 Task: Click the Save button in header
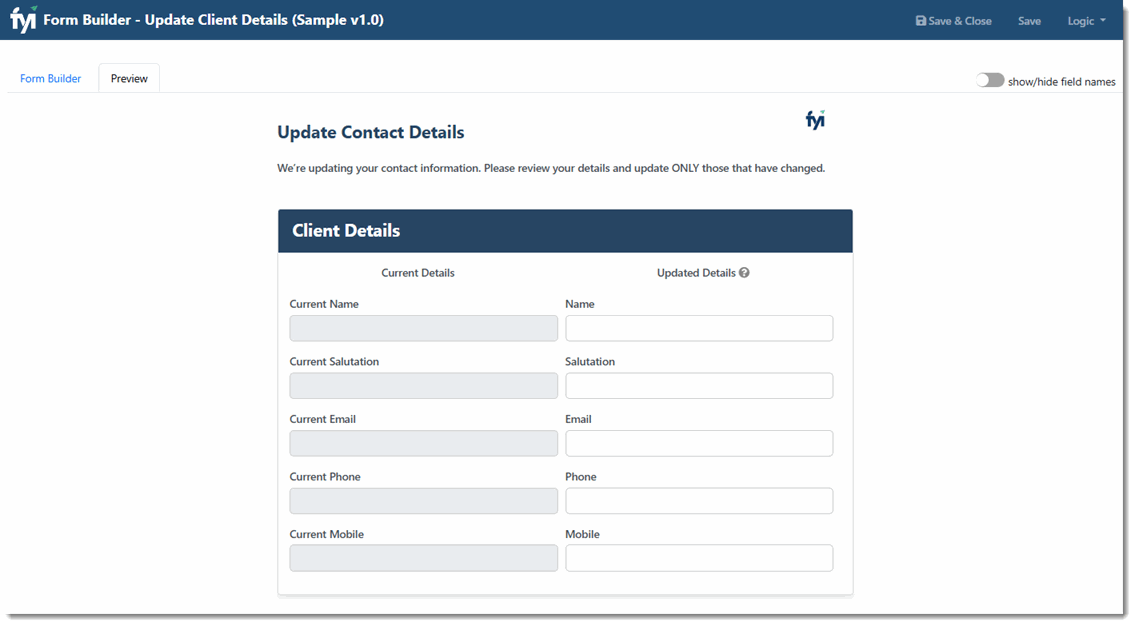[1029, 21]
